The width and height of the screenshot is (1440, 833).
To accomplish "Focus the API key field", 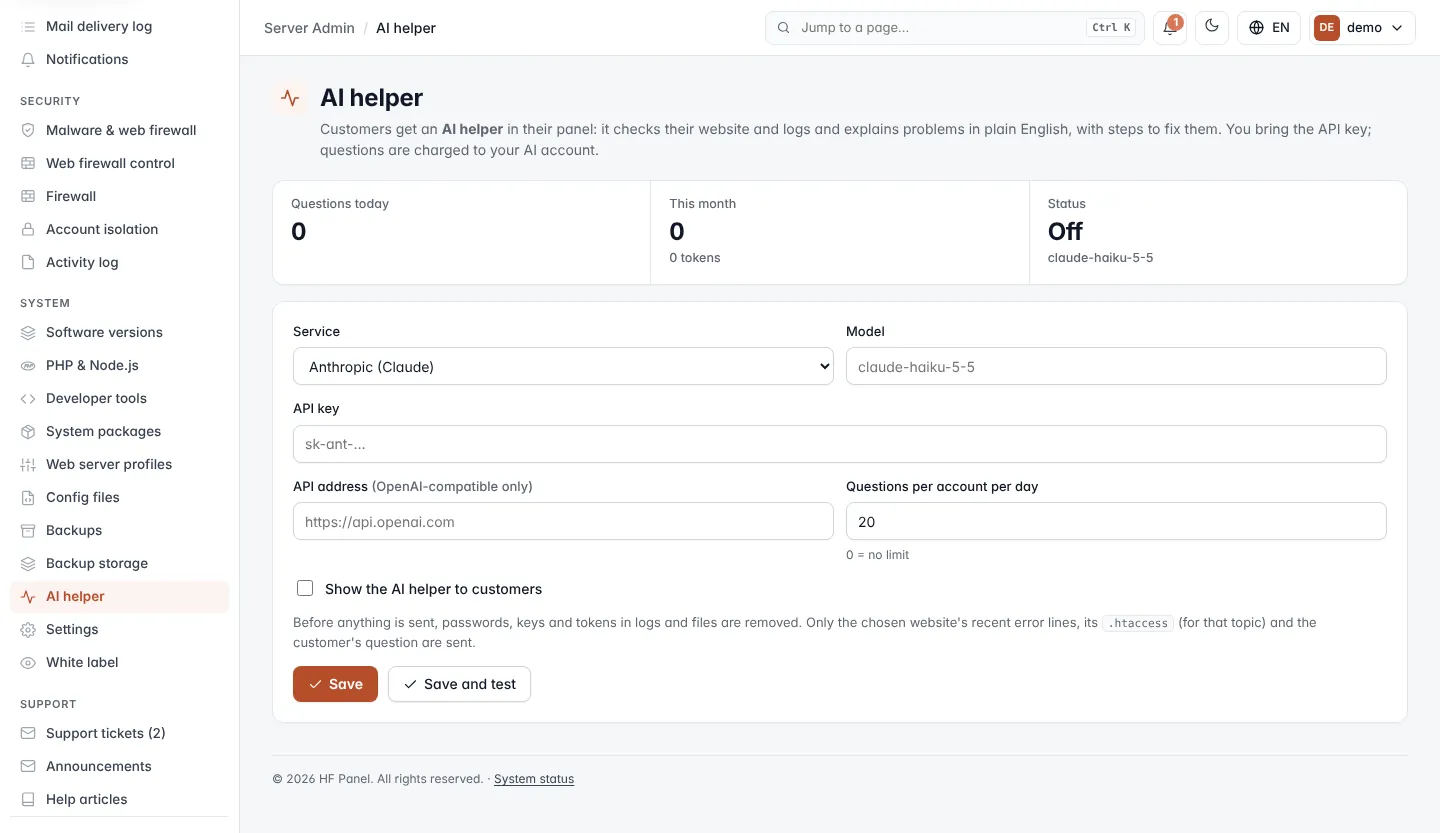I will coord(840,444).
